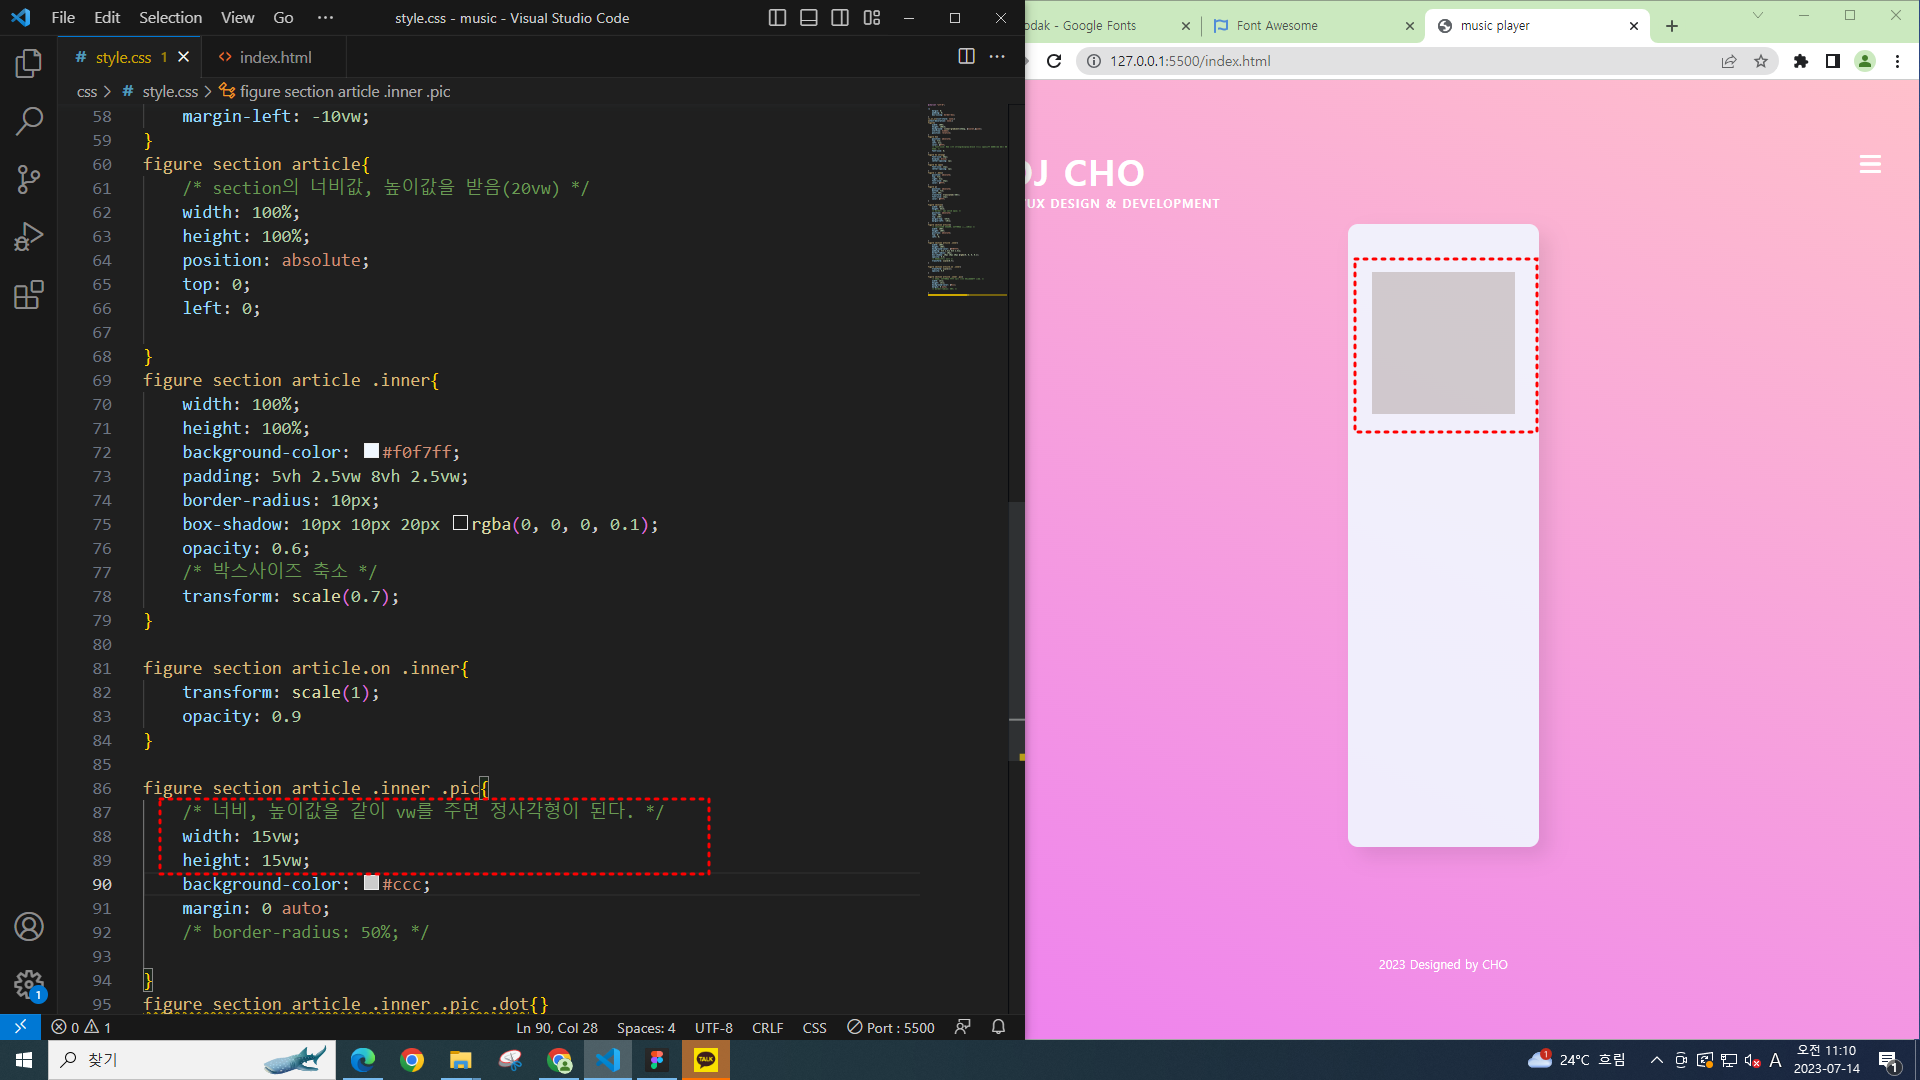Open the Explorer view in activity bar
The height and width of the screenshot is (1080, 1920).
point(29,64)
